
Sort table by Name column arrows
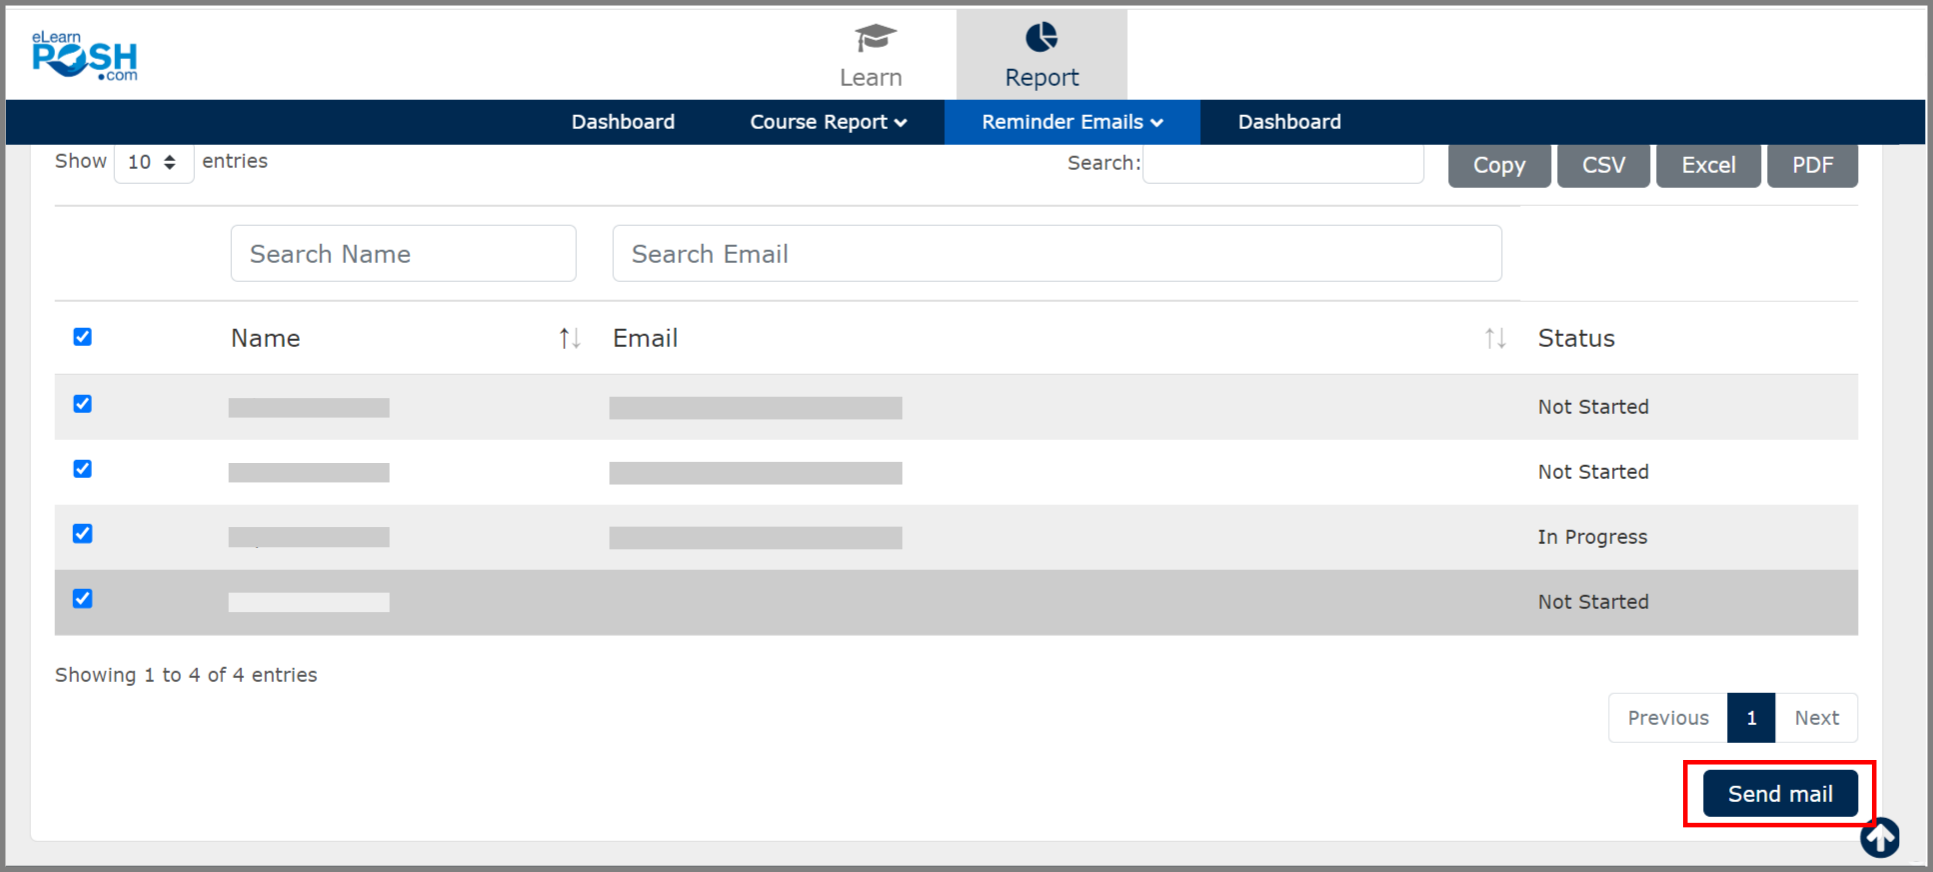point(569,339)
